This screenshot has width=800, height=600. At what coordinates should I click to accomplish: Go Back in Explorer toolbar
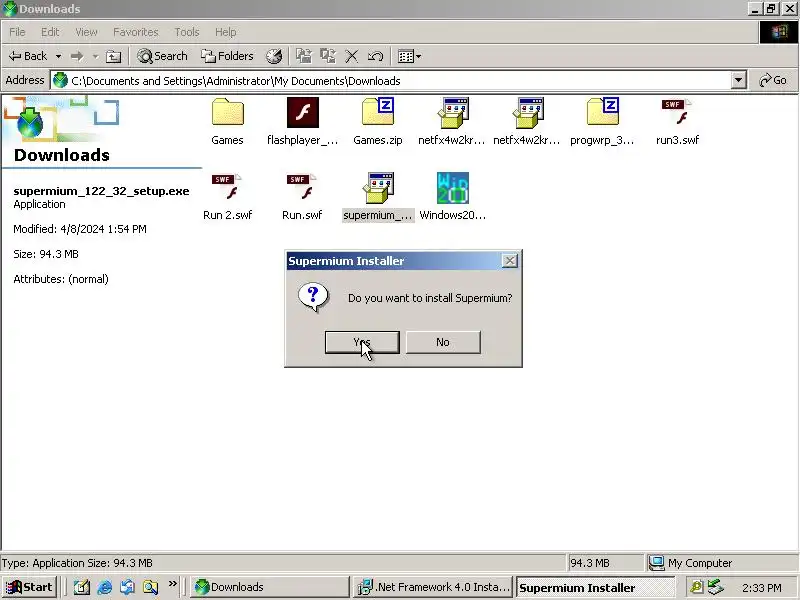[29, 56]
